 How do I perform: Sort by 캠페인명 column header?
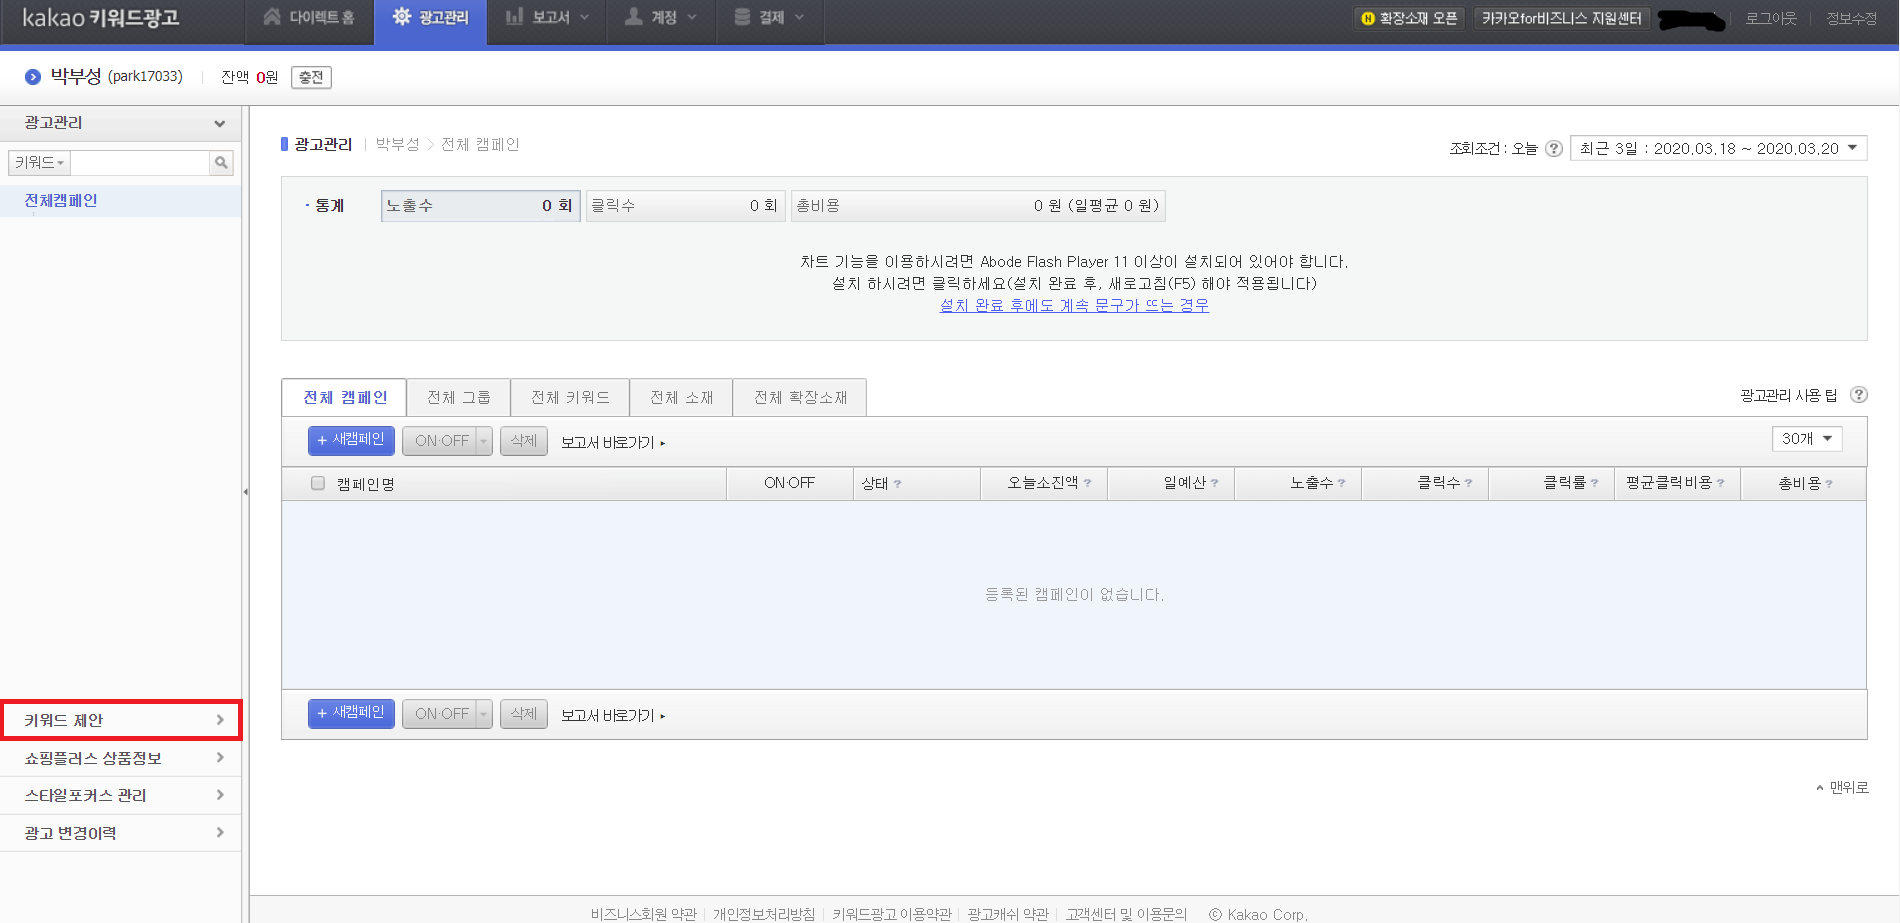(366, 484)
